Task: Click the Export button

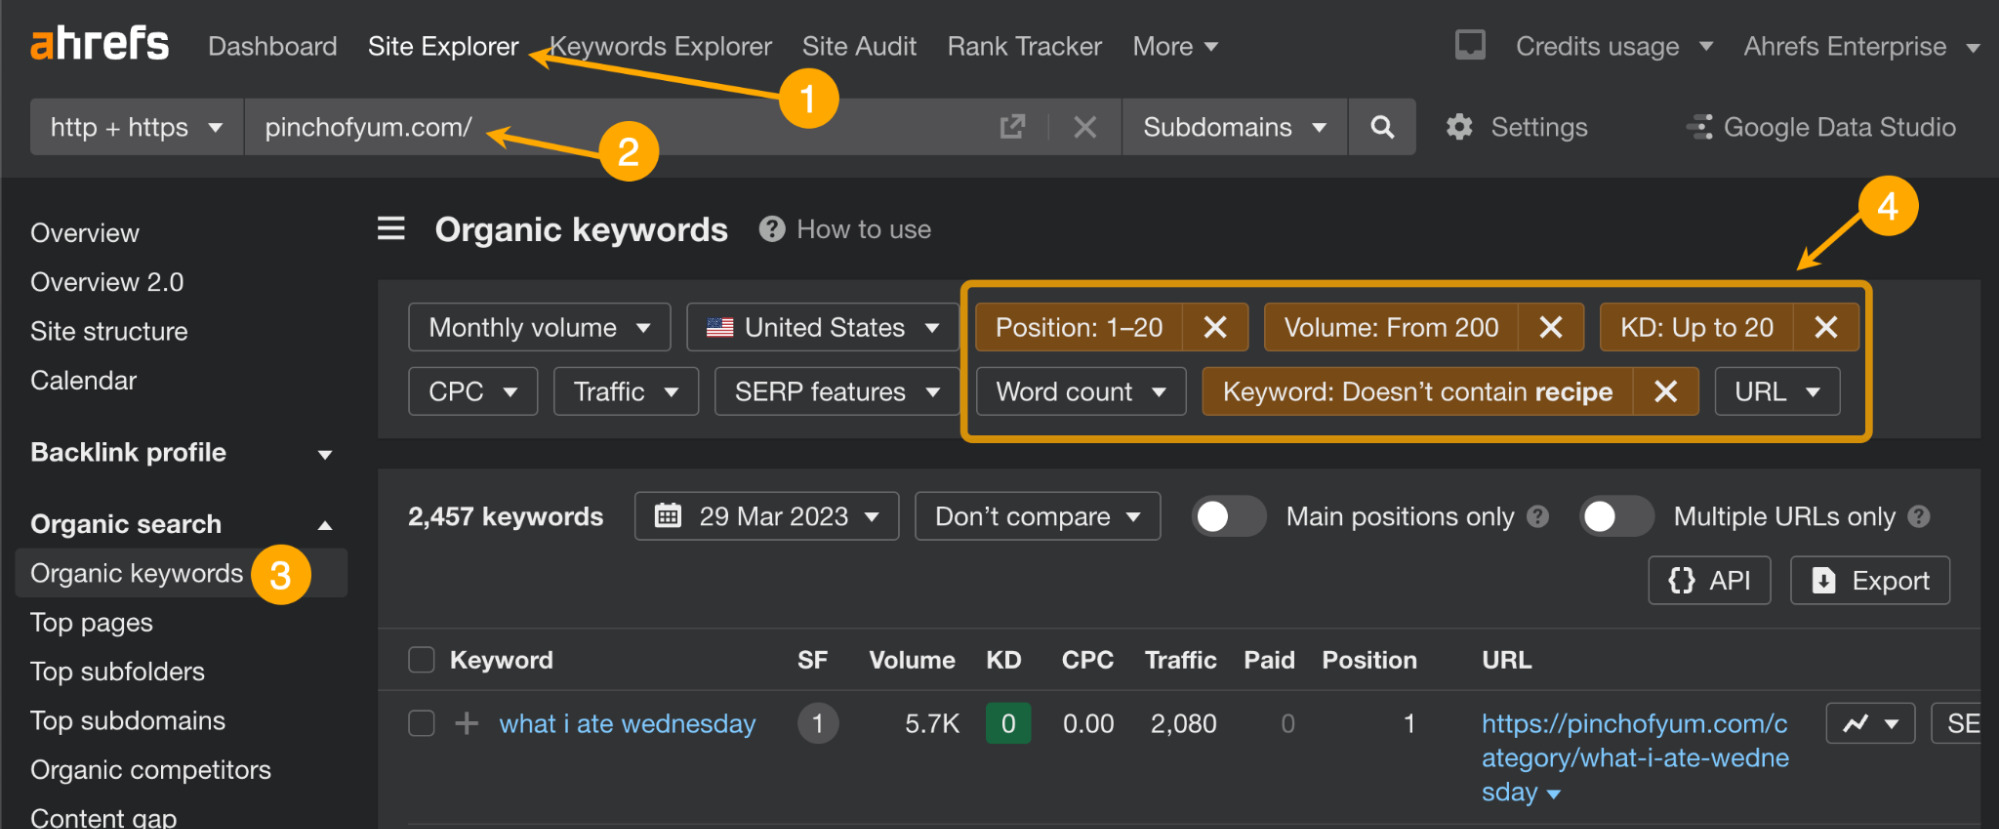Action: 1870,580
